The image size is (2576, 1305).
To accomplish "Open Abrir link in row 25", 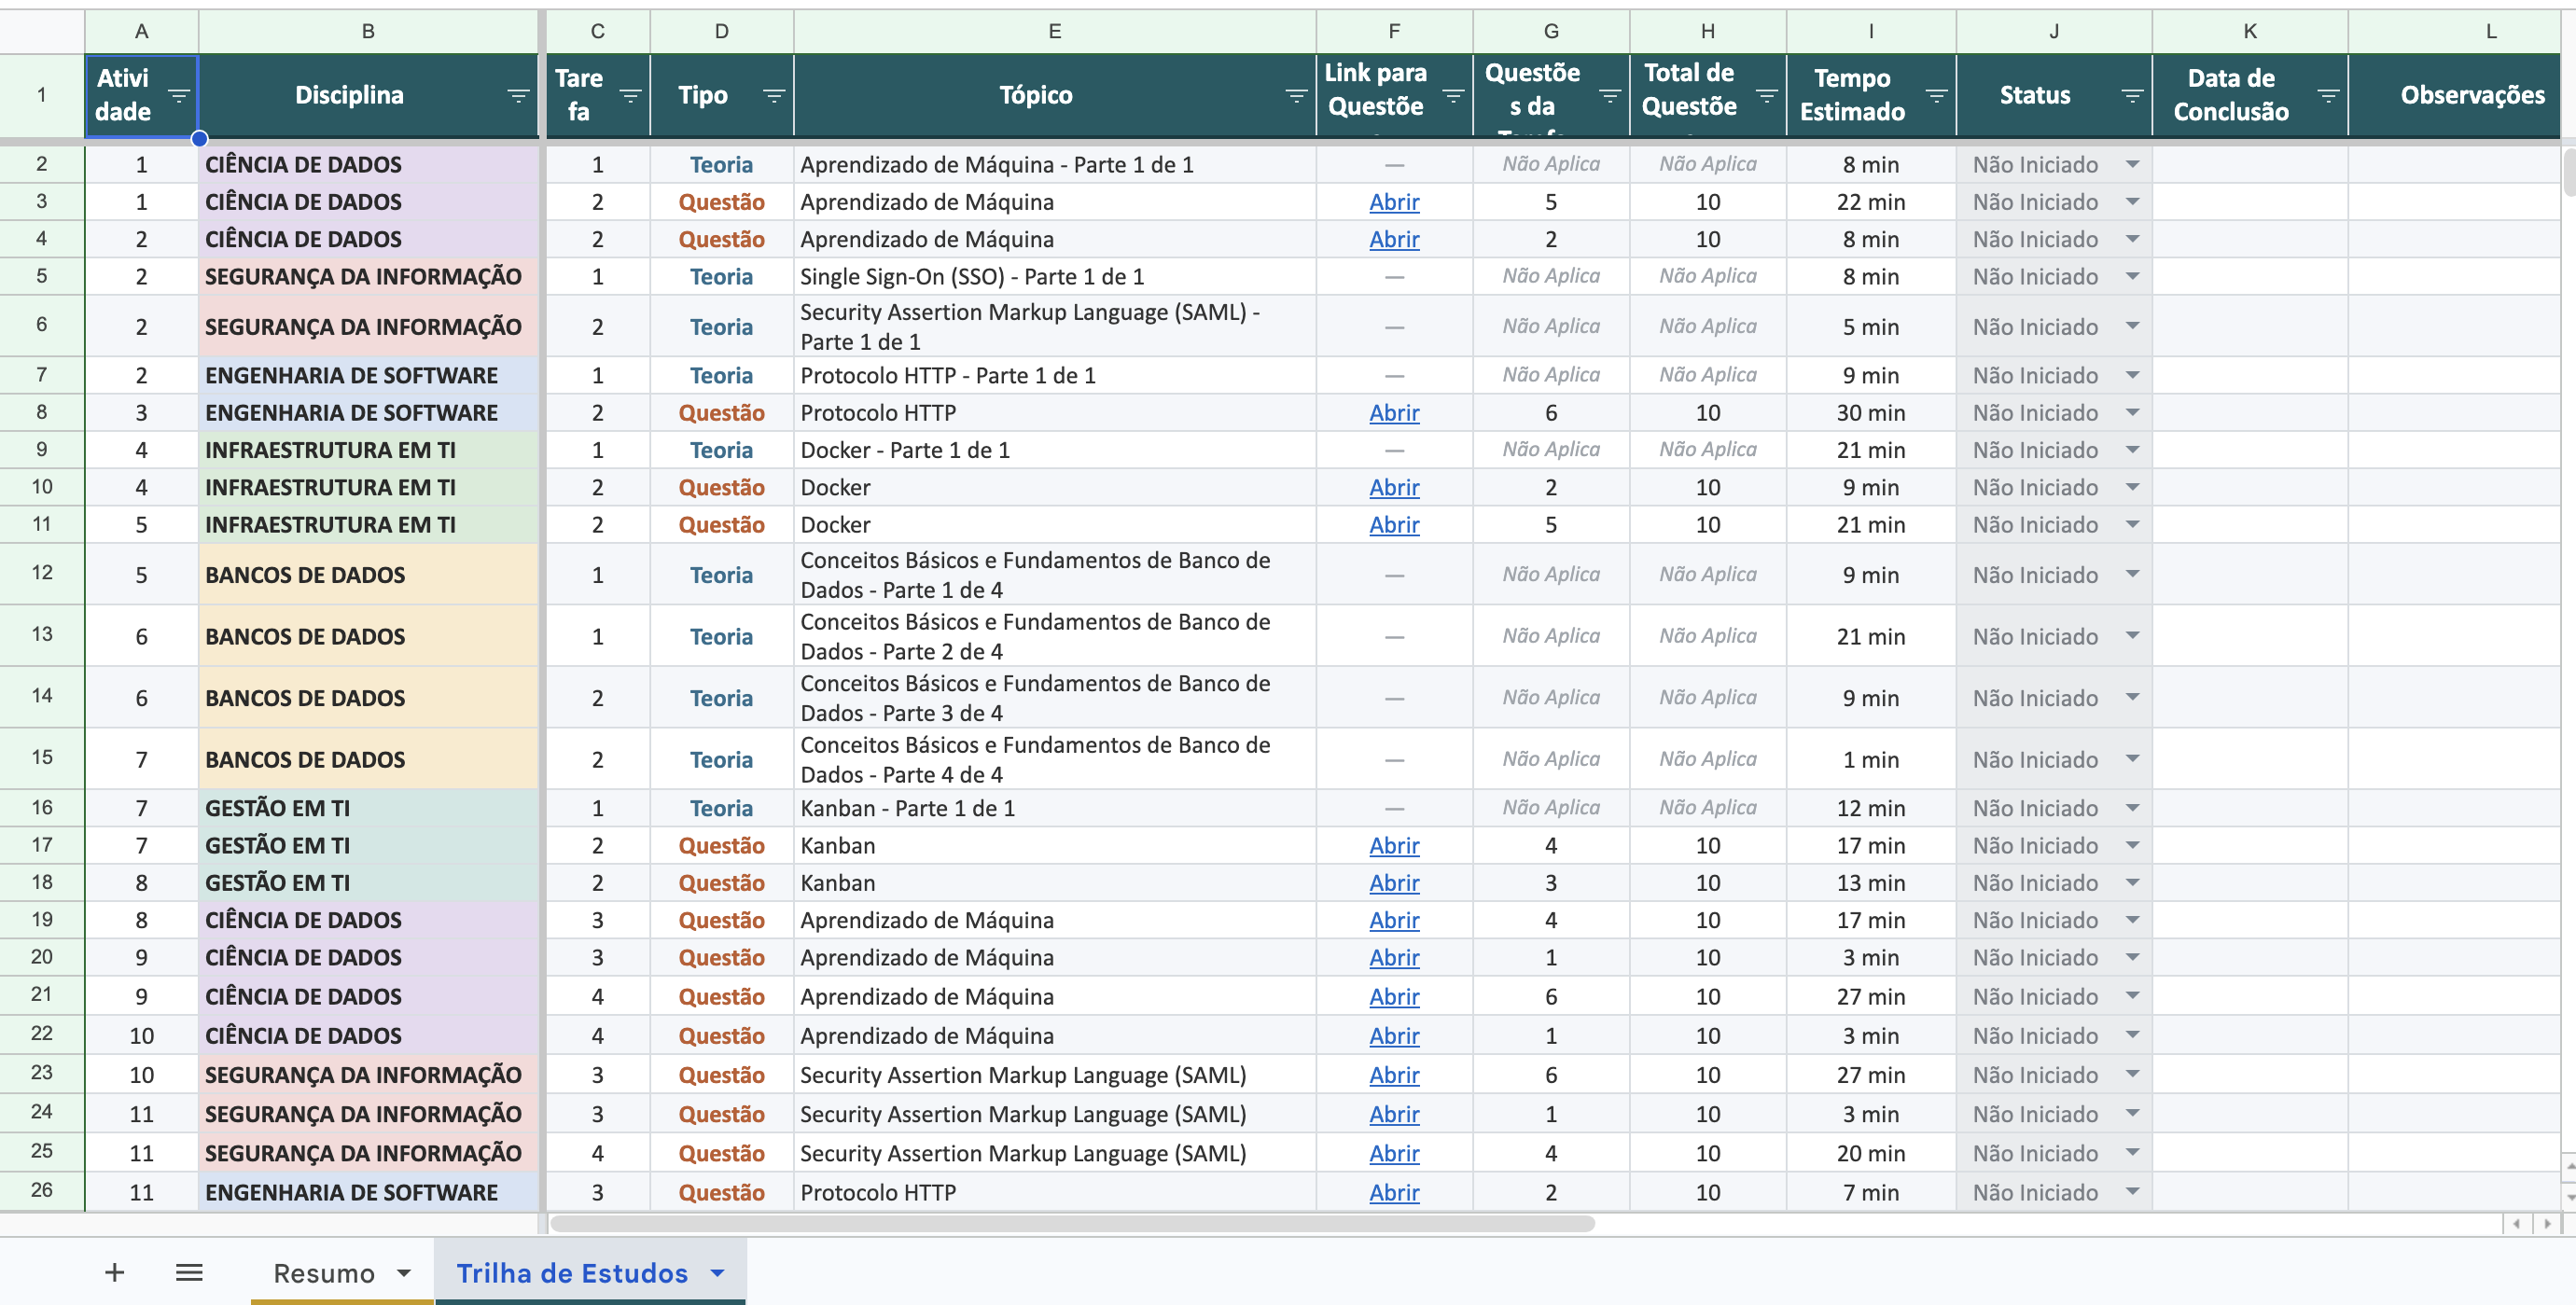I will pos(1394,1153).
